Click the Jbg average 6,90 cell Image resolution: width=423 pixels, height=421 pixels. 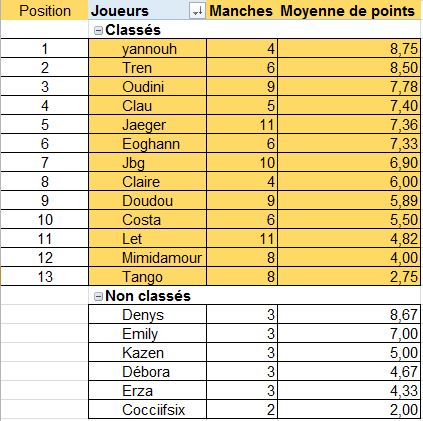tap(349, 163)
